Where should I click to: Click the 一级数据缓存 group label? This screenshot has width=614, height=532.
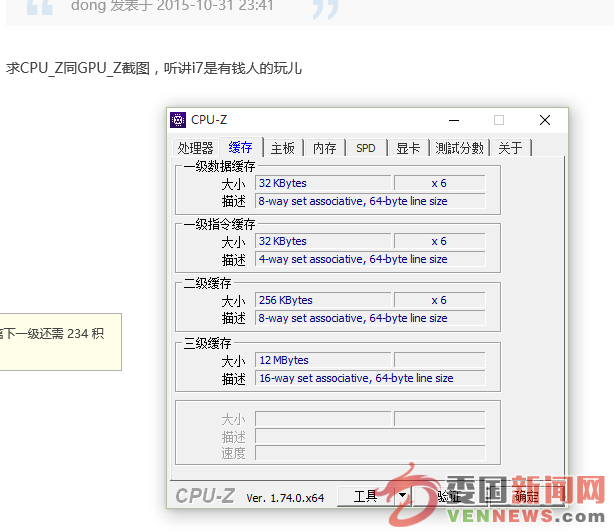point(219,166)
